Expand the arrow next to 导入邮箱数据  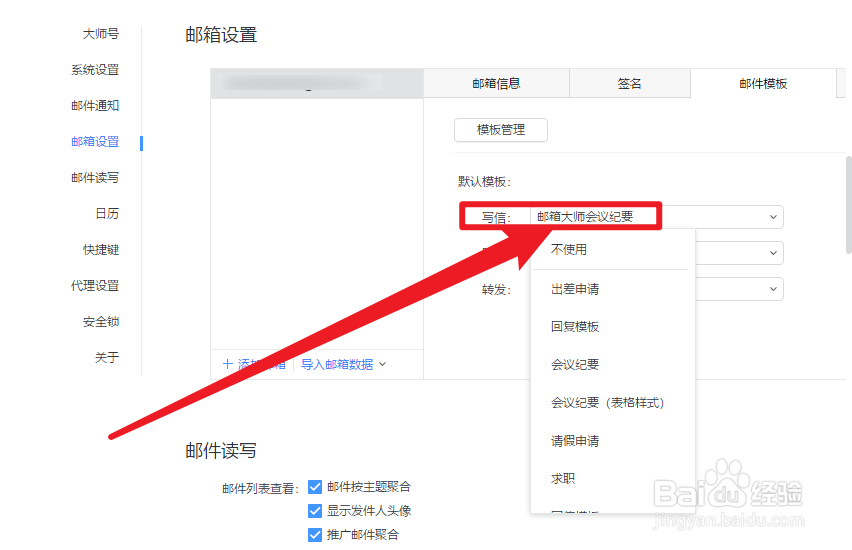tap(383, 364)
